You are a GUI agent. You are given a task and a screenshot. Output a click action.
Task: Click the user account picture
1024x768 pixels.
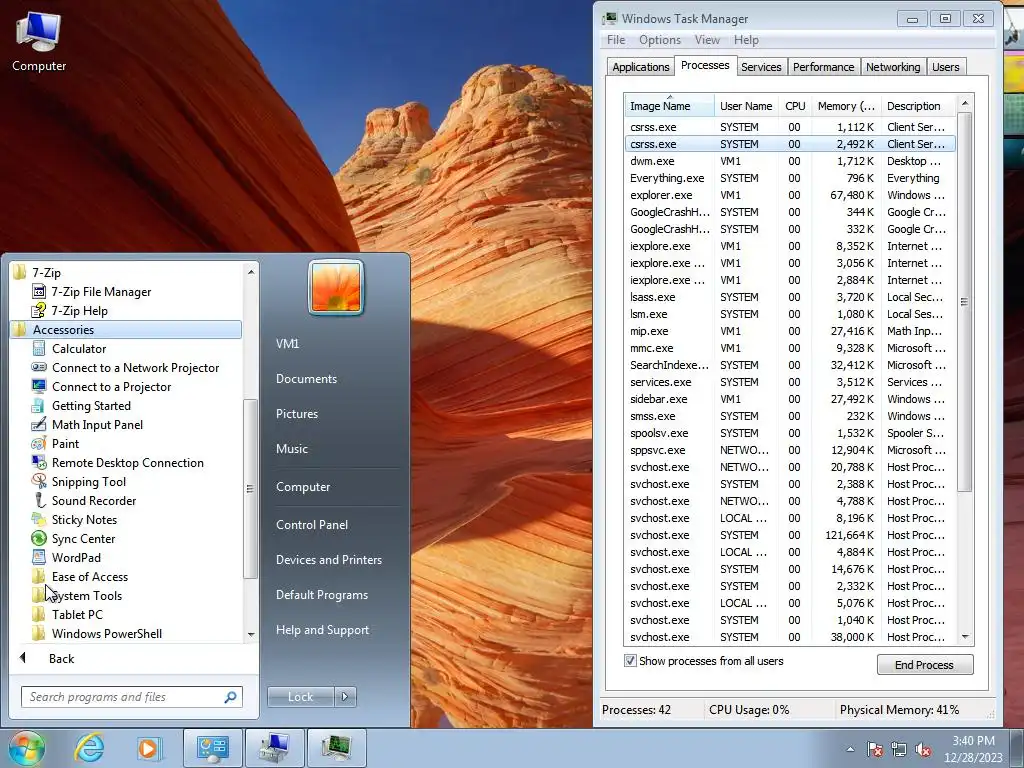(x=336, y=287)
